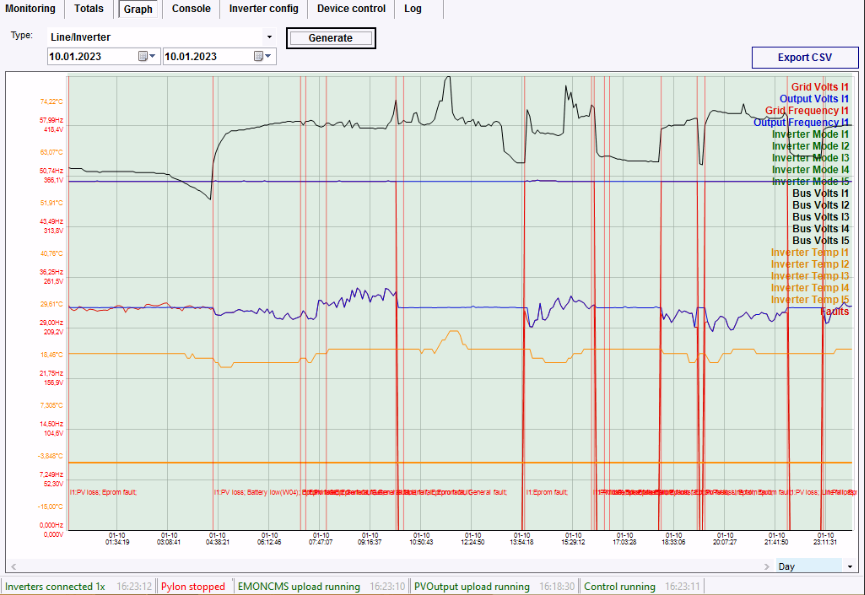This screenshot has height=595, width=865.
Task: Toggle Output Volts I1 legend entry
Action: tap(814, 99)
